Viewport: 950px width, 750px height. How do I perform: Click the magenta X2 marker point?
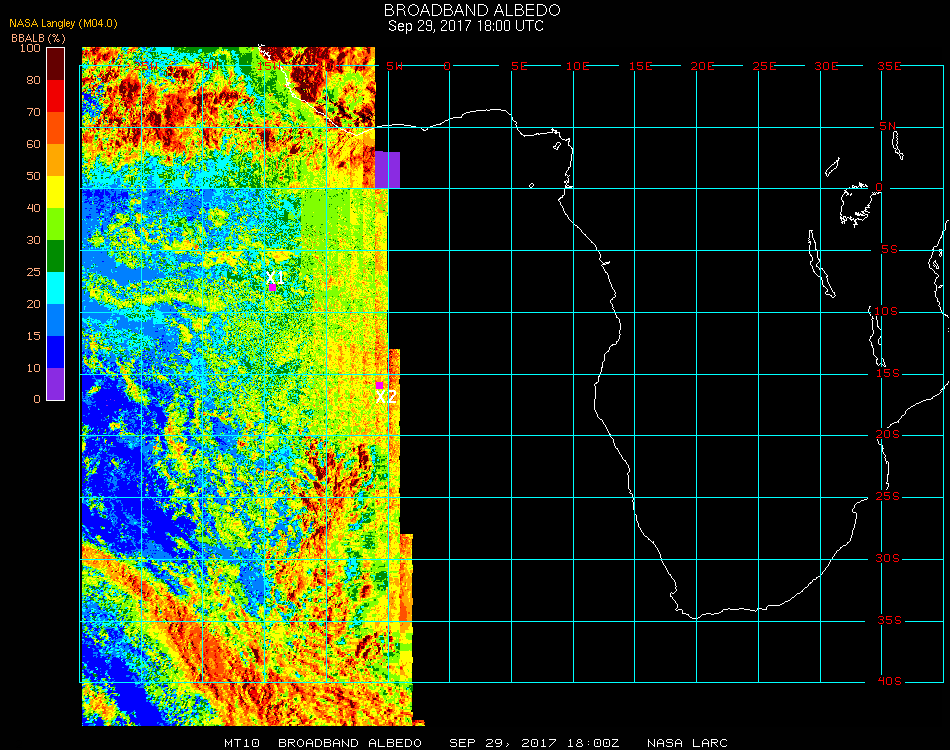(x=379, y=385)
